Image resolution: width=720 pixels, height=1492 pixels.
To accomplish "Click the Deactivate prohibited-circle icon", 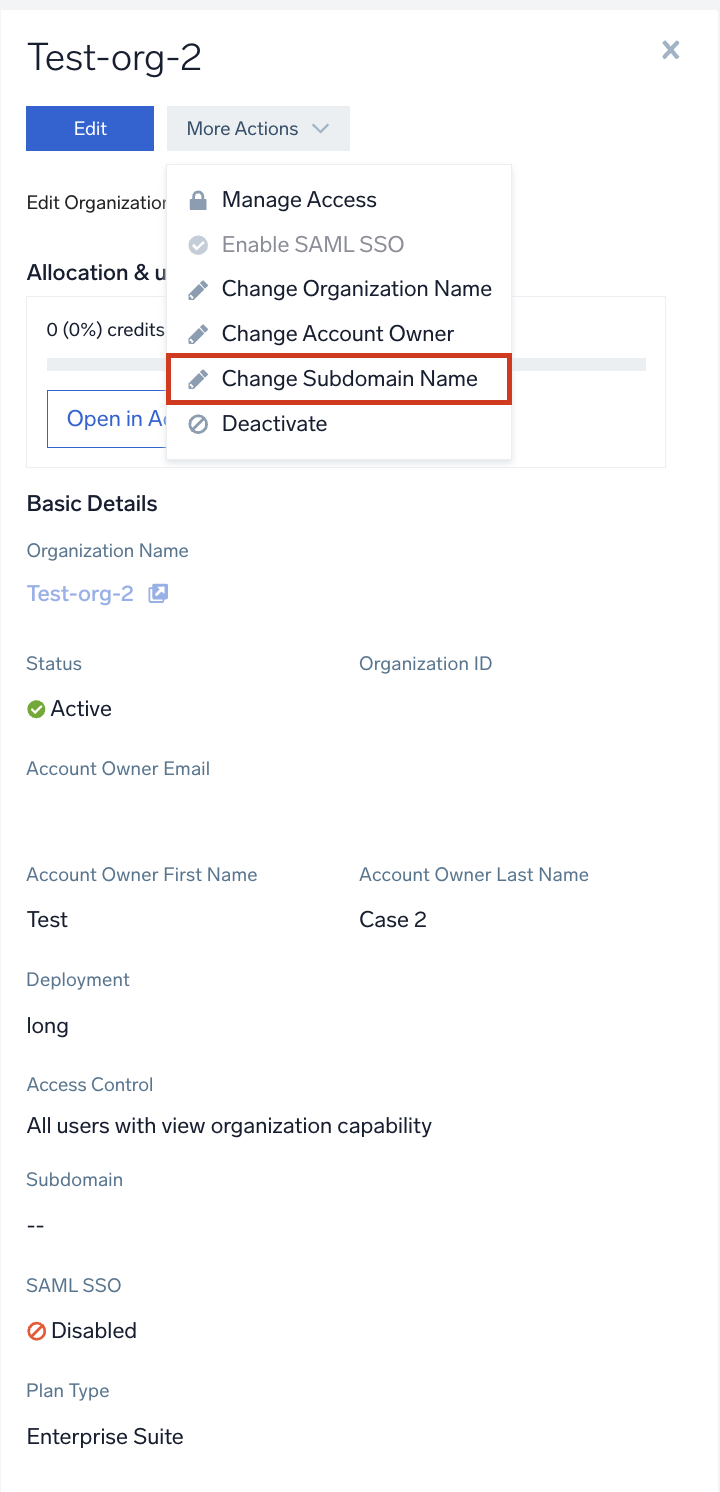I will [x=198, y=424].
